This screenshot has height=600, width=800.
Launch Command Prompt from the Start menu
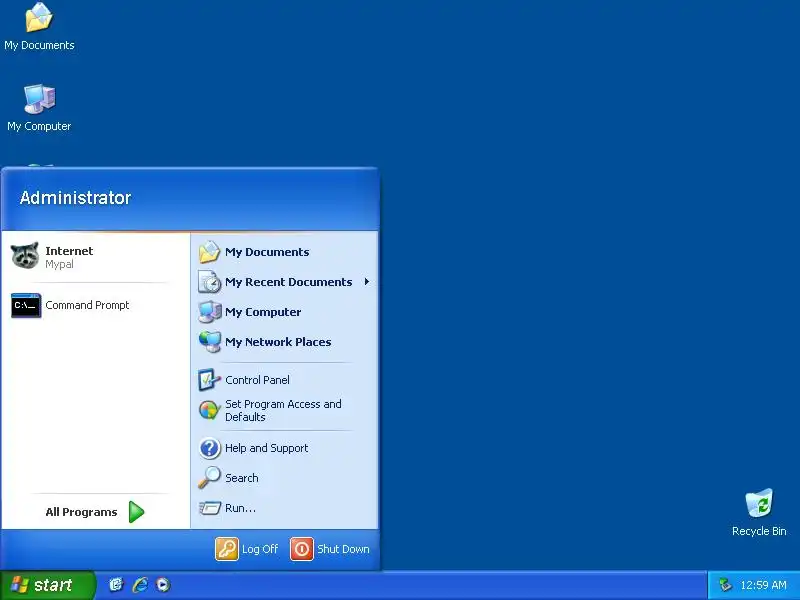pyautogui.click(x=95, y=305)
